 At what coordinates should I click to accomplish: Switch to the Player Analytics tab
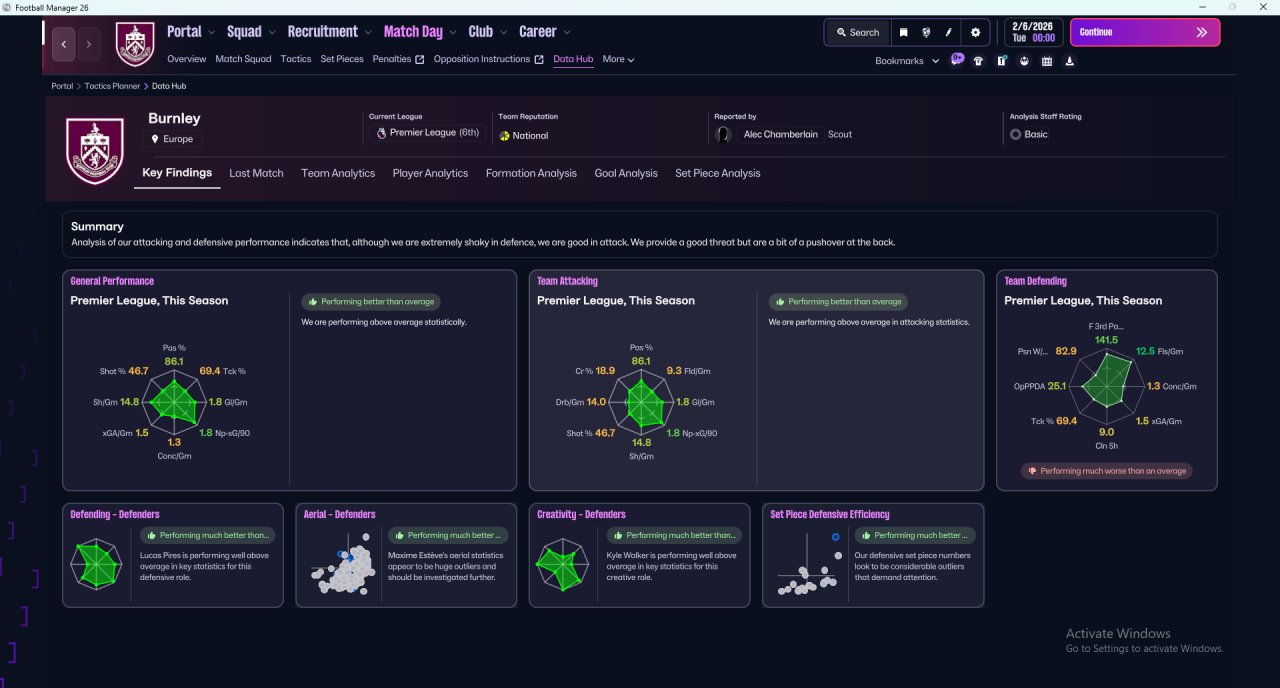[x=430, y=173]
